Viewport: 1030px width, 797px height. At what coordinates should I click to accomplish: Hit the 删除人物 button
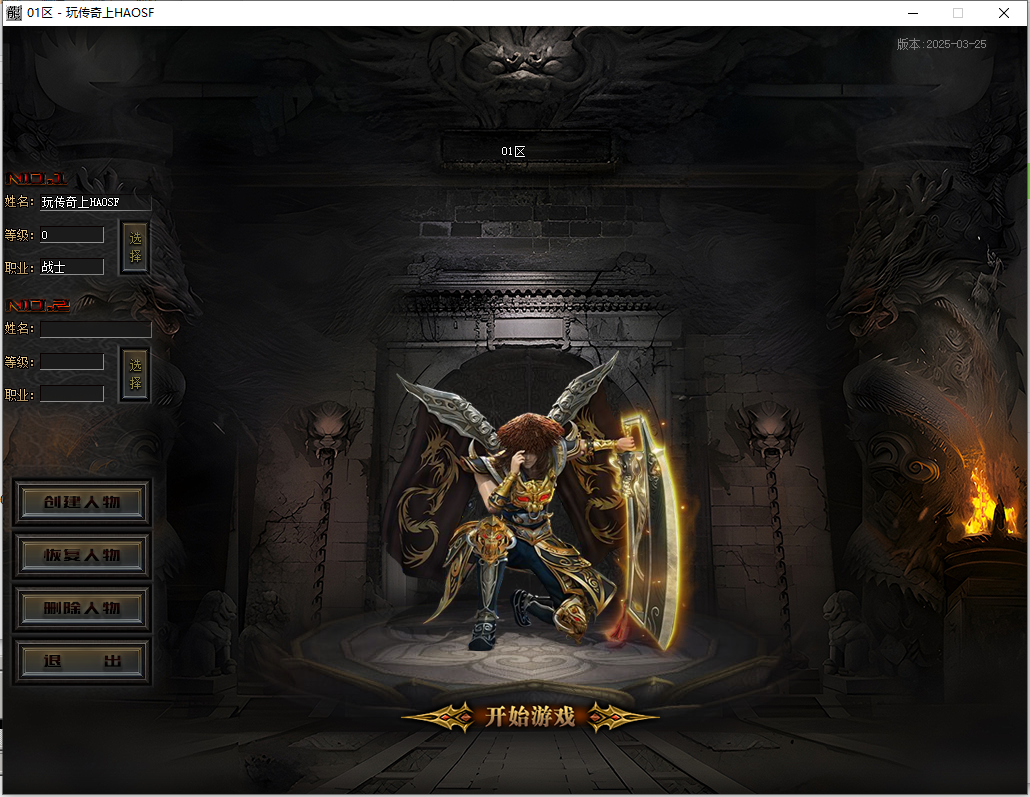82,608
